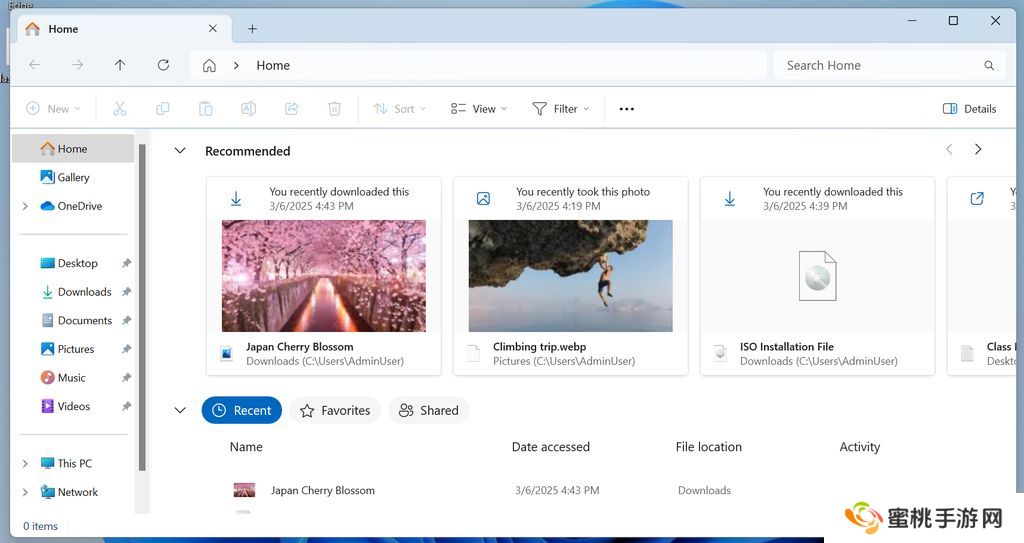Click the new tab plus button

tap(252, 29)
